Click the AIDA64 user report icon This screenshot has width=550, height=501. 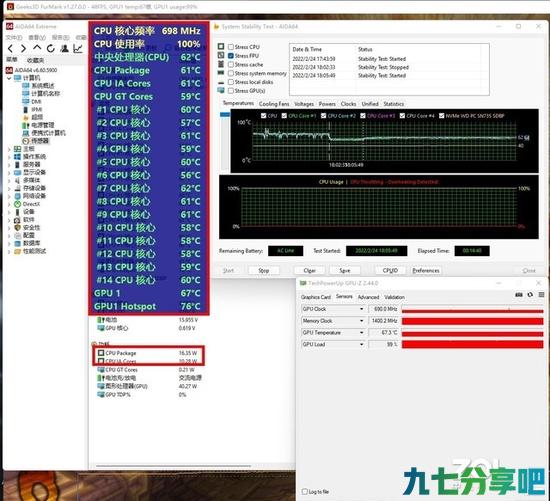(x=64, y=49)
